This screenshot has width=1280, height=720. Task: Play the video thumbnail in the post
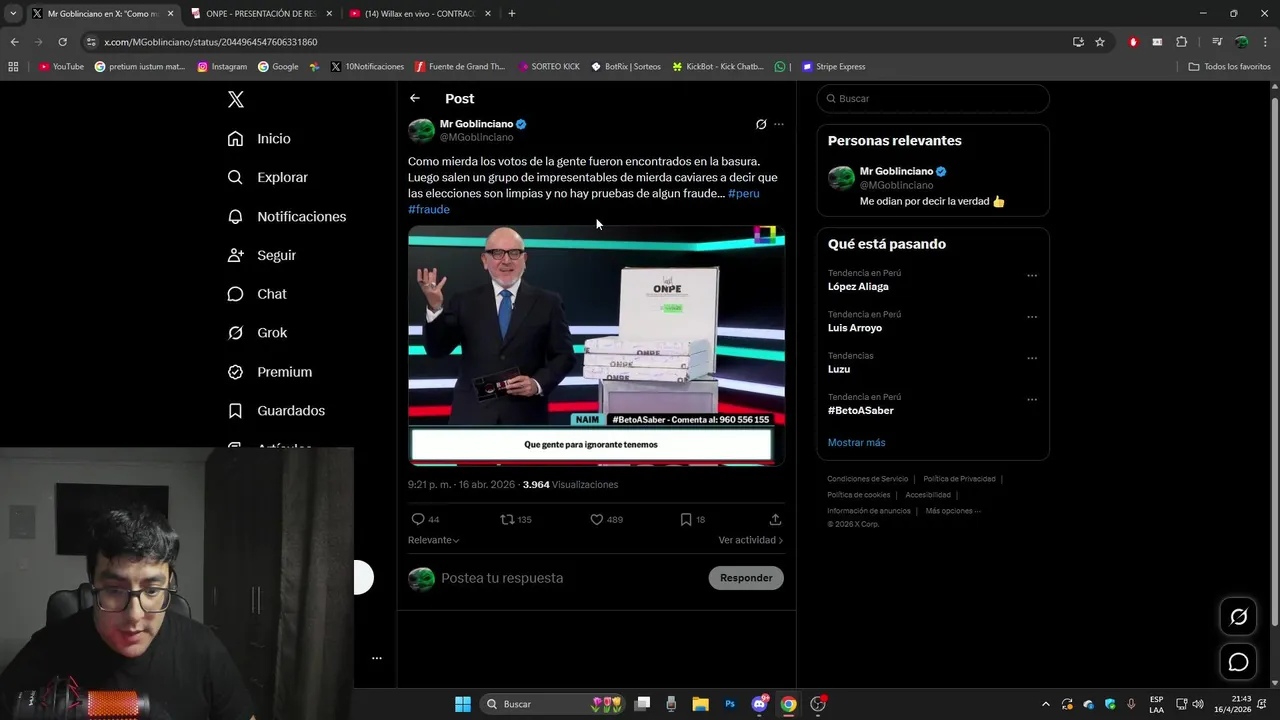point(596,346)
